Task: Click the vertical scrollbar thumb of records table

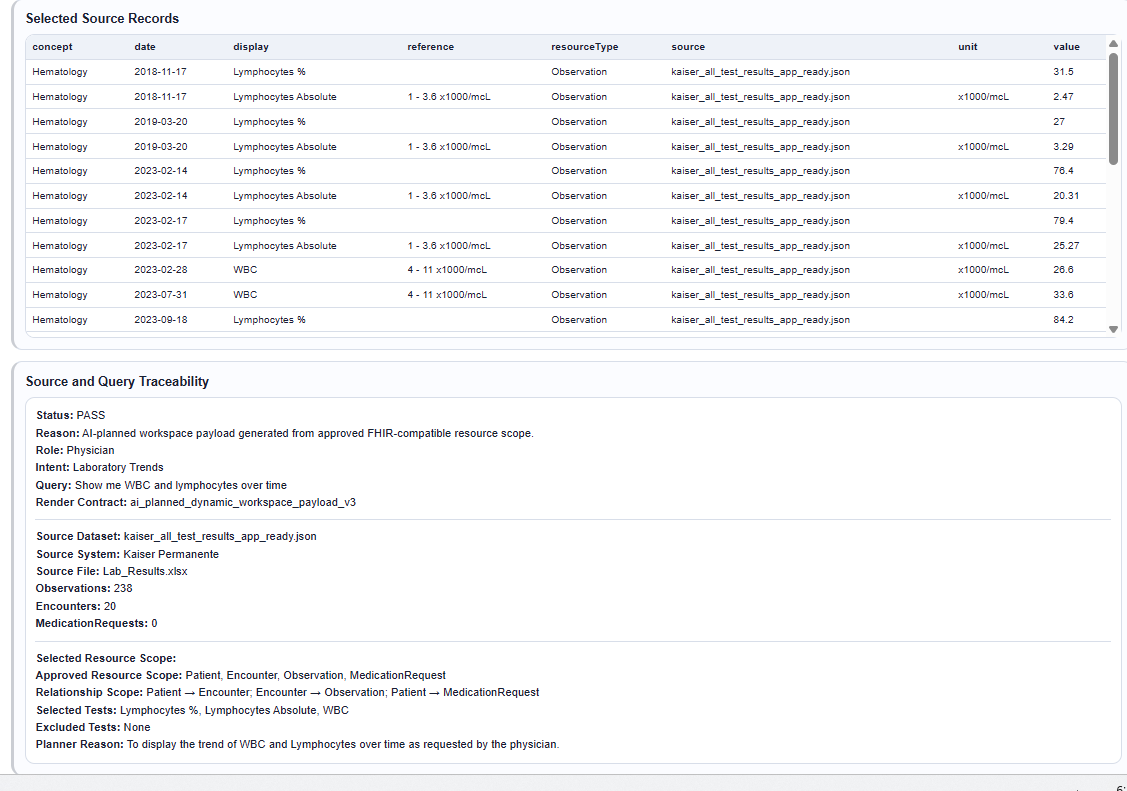Action: (x=1113, y=108)
